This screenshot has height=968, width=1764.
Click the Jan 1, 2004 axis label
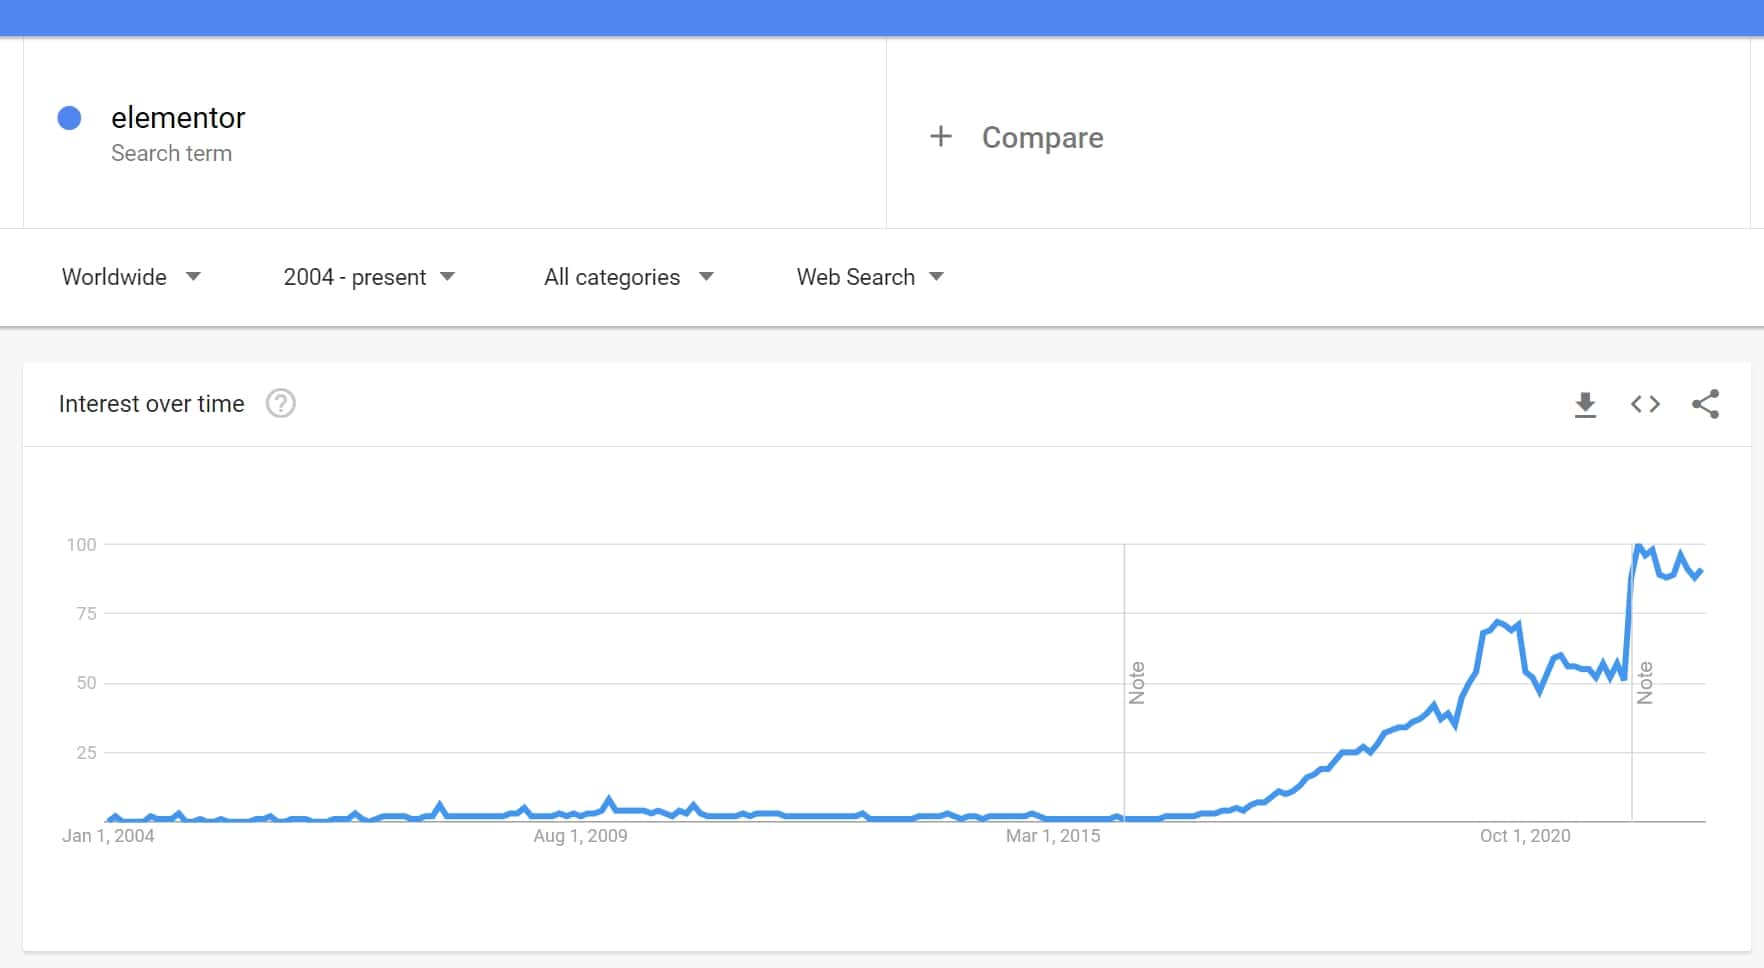click(x=108, y=836)
